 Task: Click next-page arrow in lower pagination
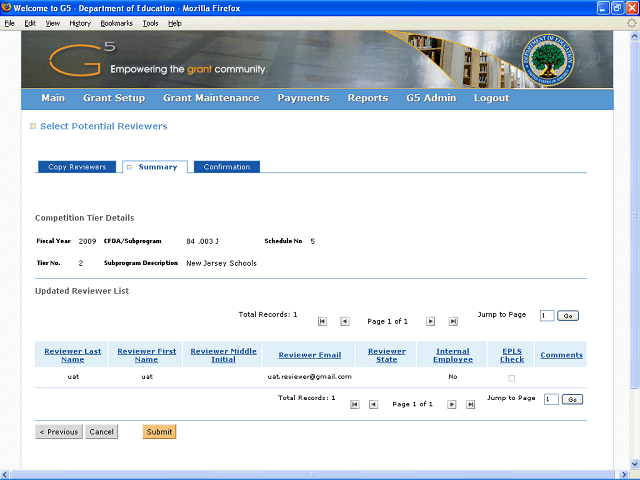[x=451, y=404]
